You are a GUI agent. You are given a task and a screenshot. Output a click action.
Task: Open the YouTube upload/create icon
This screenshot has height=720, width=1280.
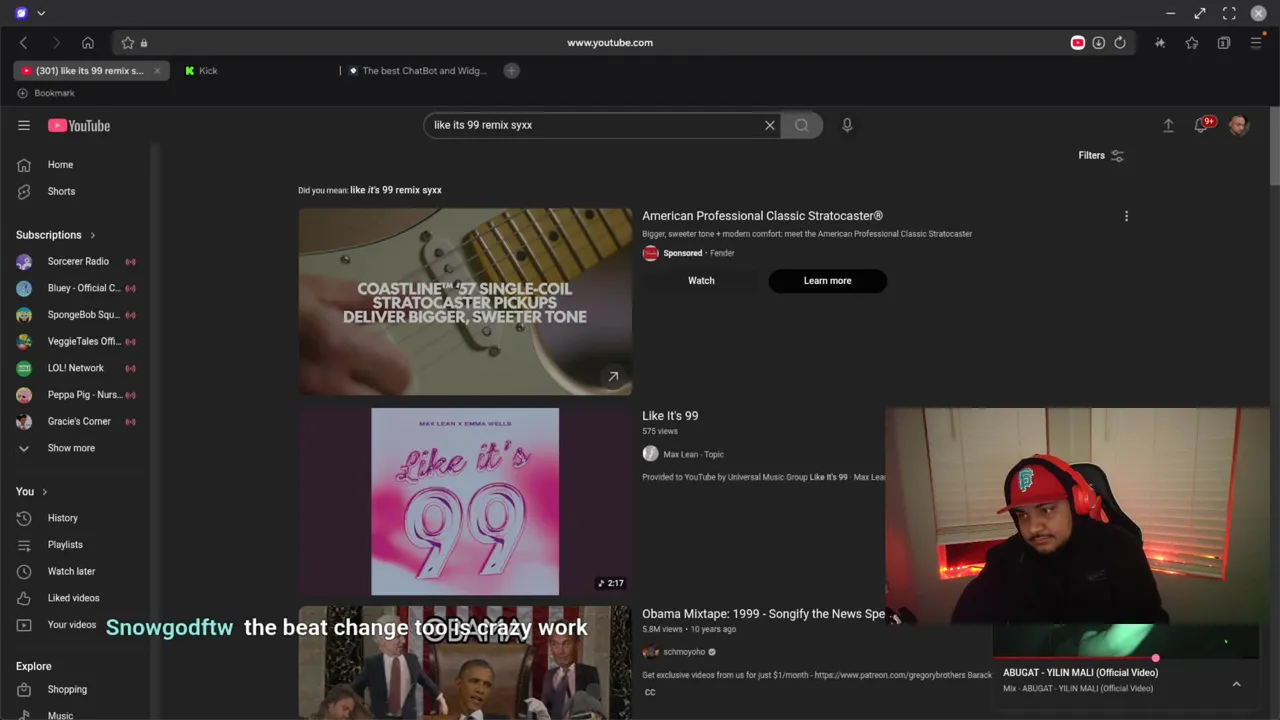tap(1168, 125)
